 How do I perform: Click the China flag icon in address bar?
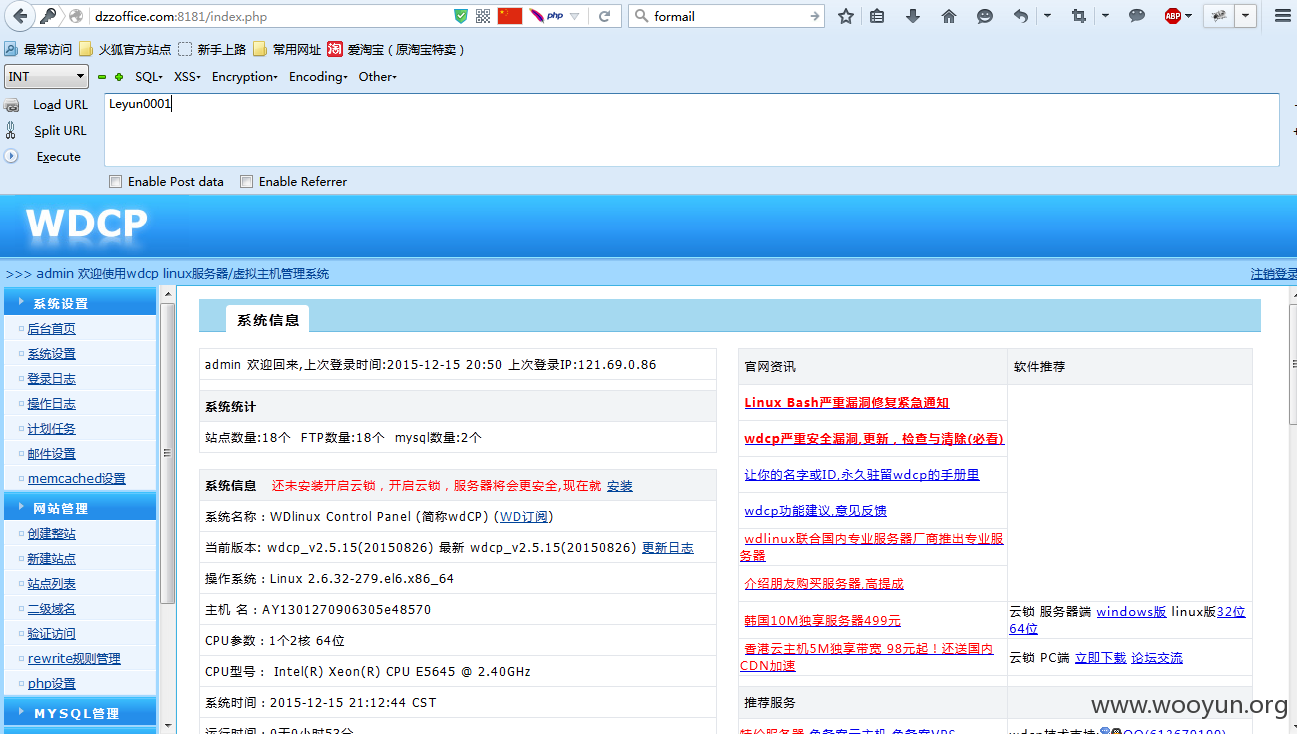coord(510,16)
